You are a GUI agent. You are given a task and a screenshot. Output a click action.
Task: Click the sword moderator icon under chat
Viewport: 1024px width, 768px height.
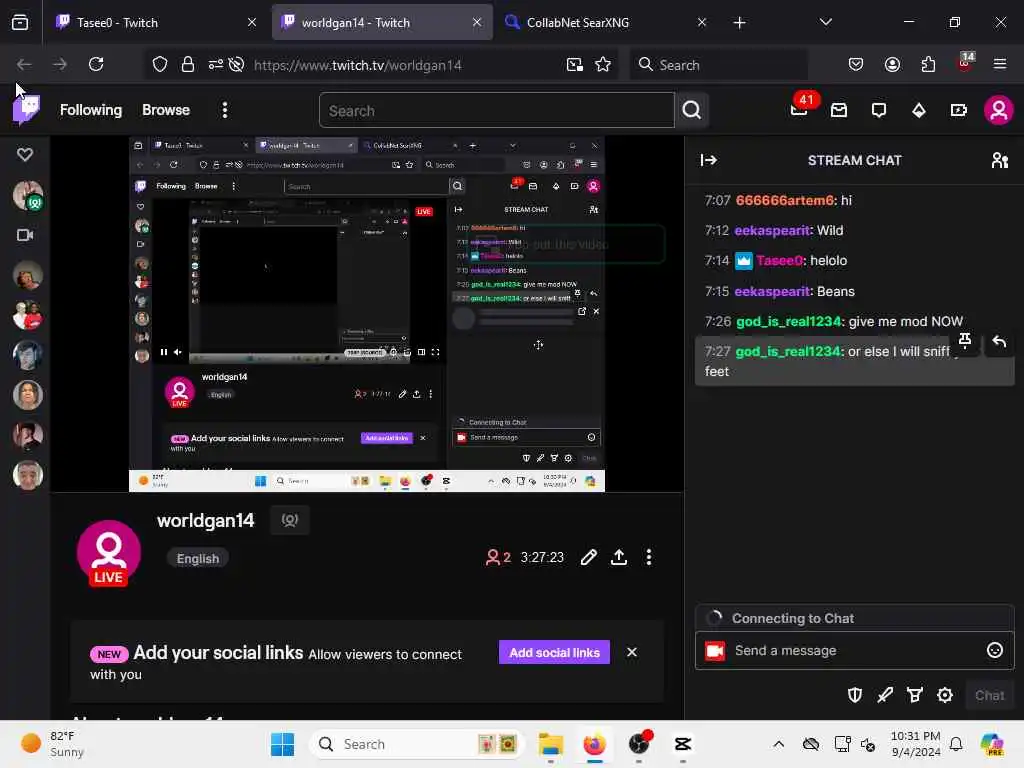point(885,695)
